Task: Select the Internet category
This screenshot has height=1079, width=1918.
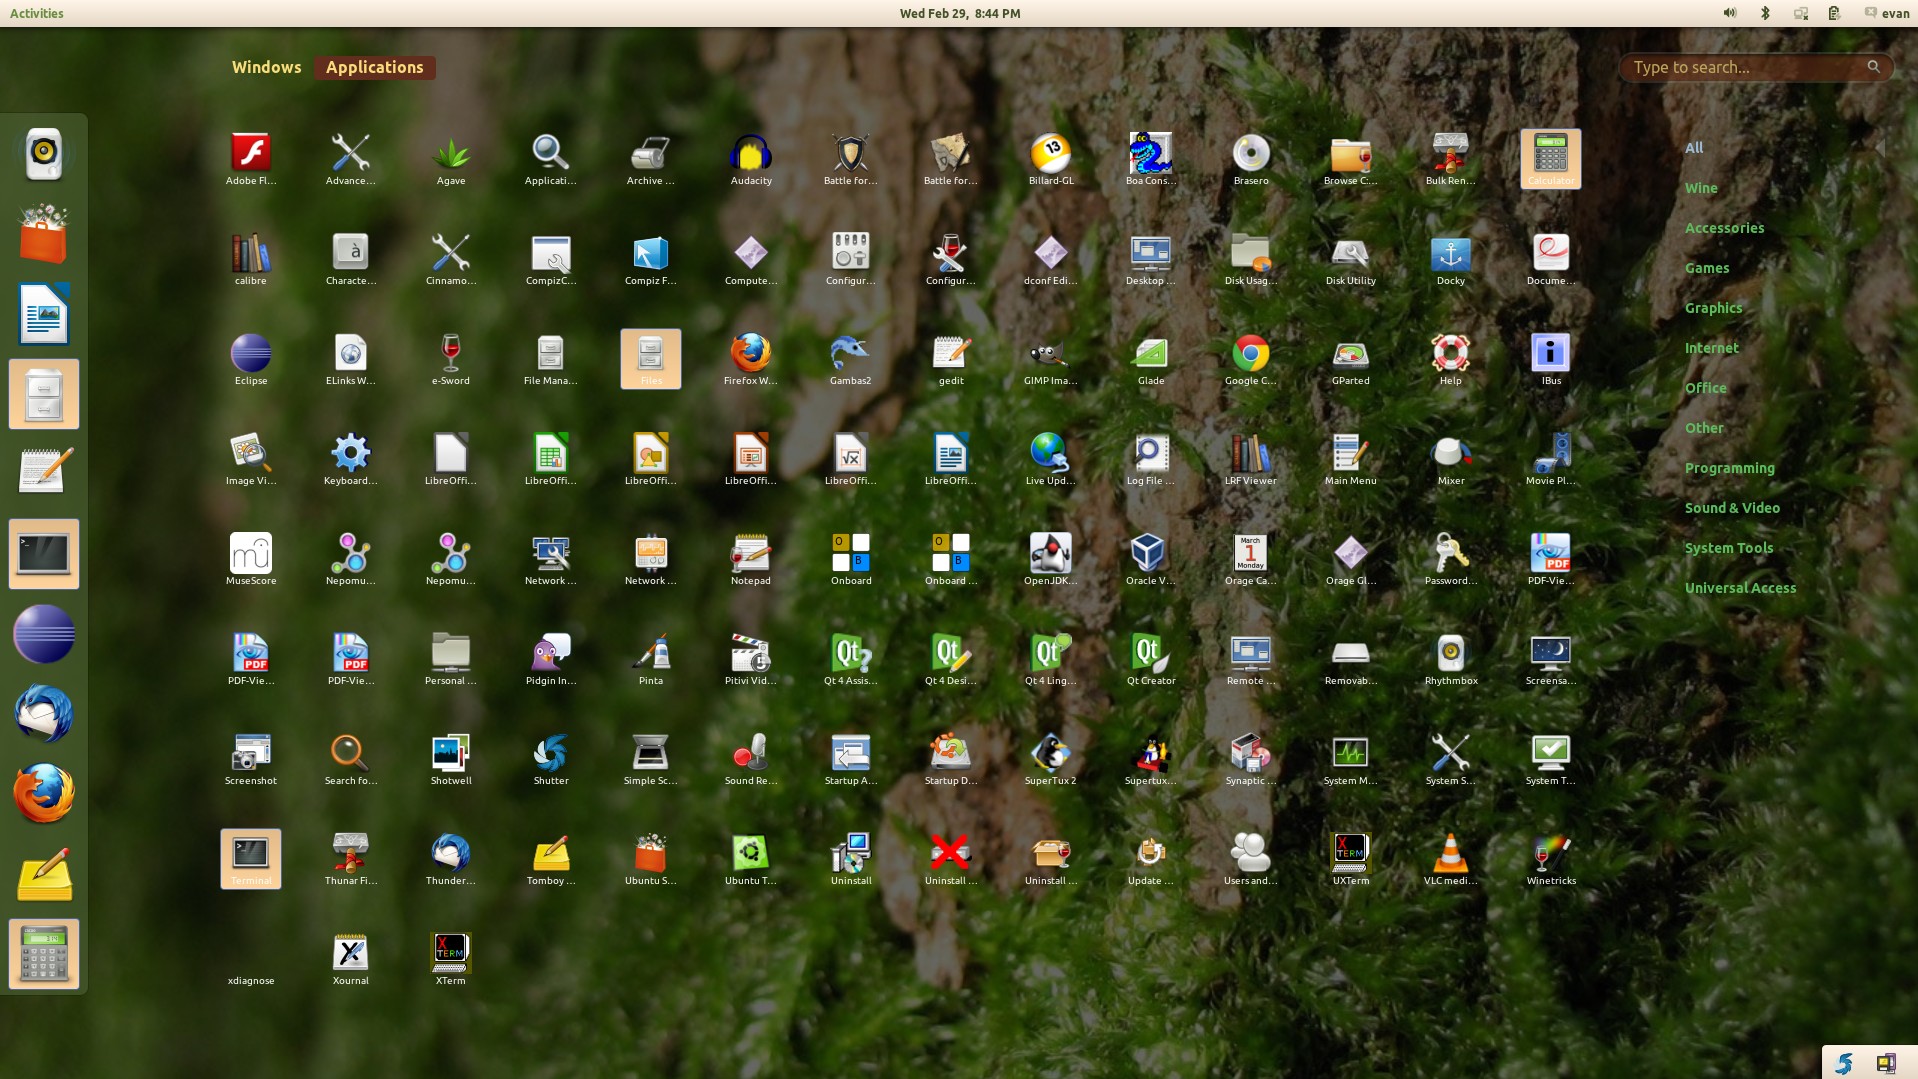Action: (x=1711, y=348)
